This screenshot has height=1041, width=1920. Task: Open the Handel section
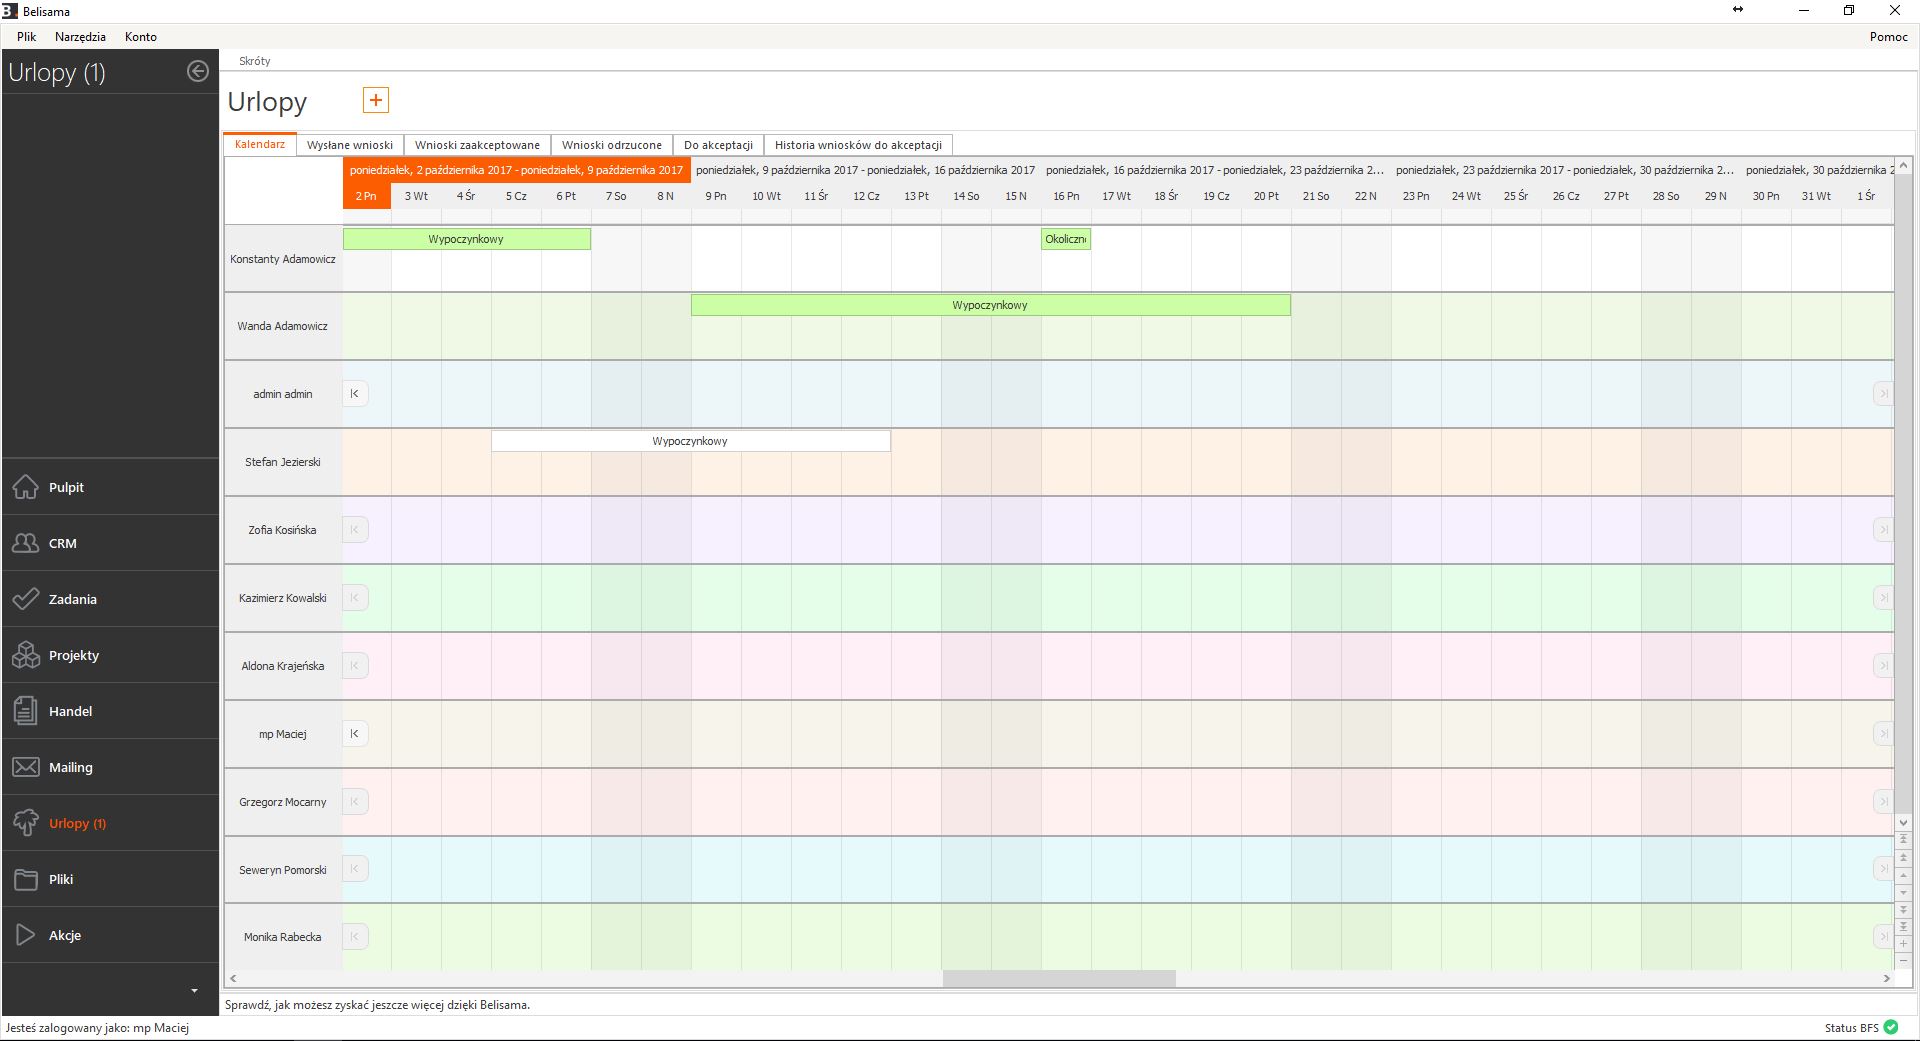70,711
